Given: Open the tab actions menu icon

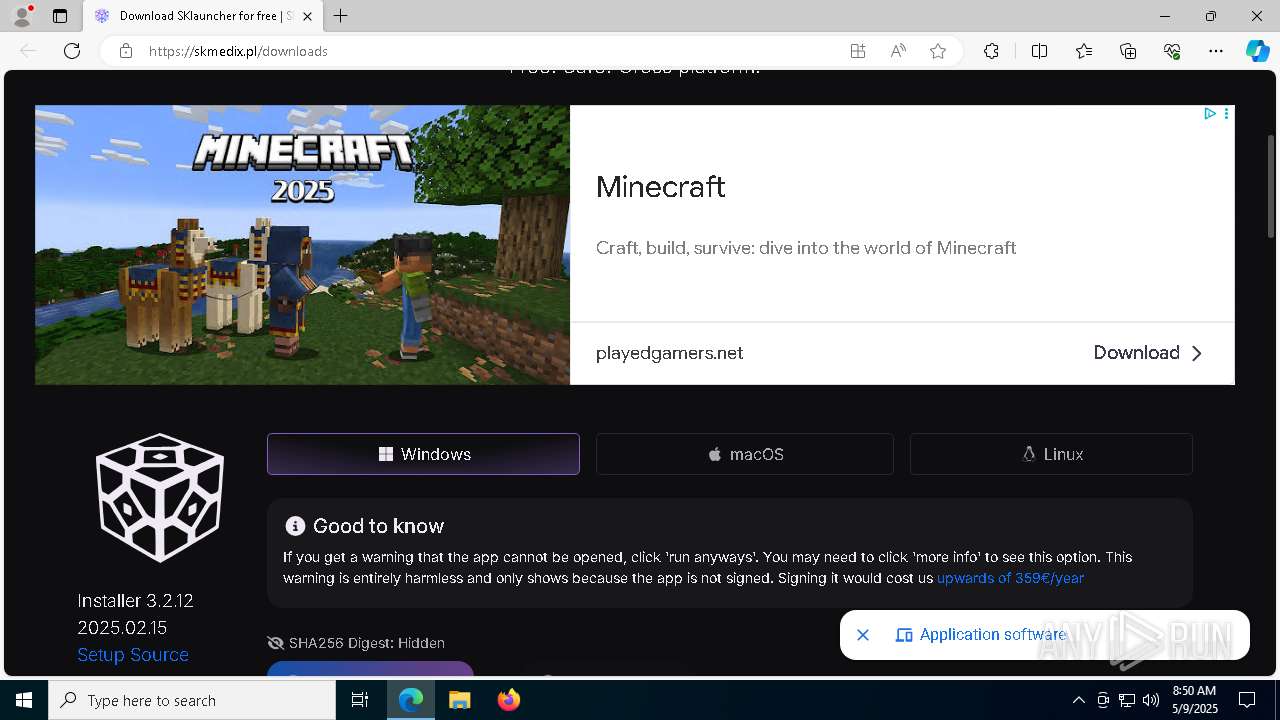Looking at the screenshot, I should (60, 16).
